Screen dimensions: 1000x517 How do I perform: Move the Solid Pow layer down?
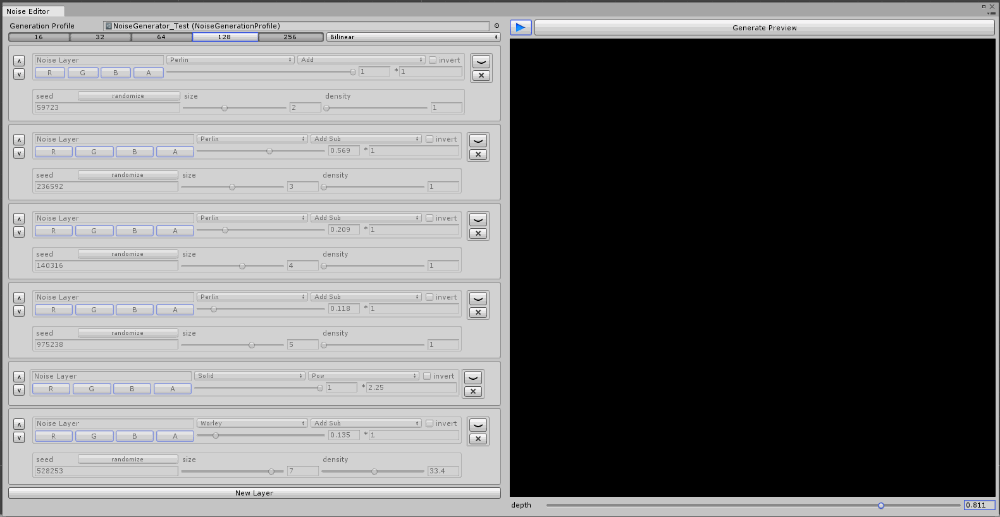coord(19,391)
